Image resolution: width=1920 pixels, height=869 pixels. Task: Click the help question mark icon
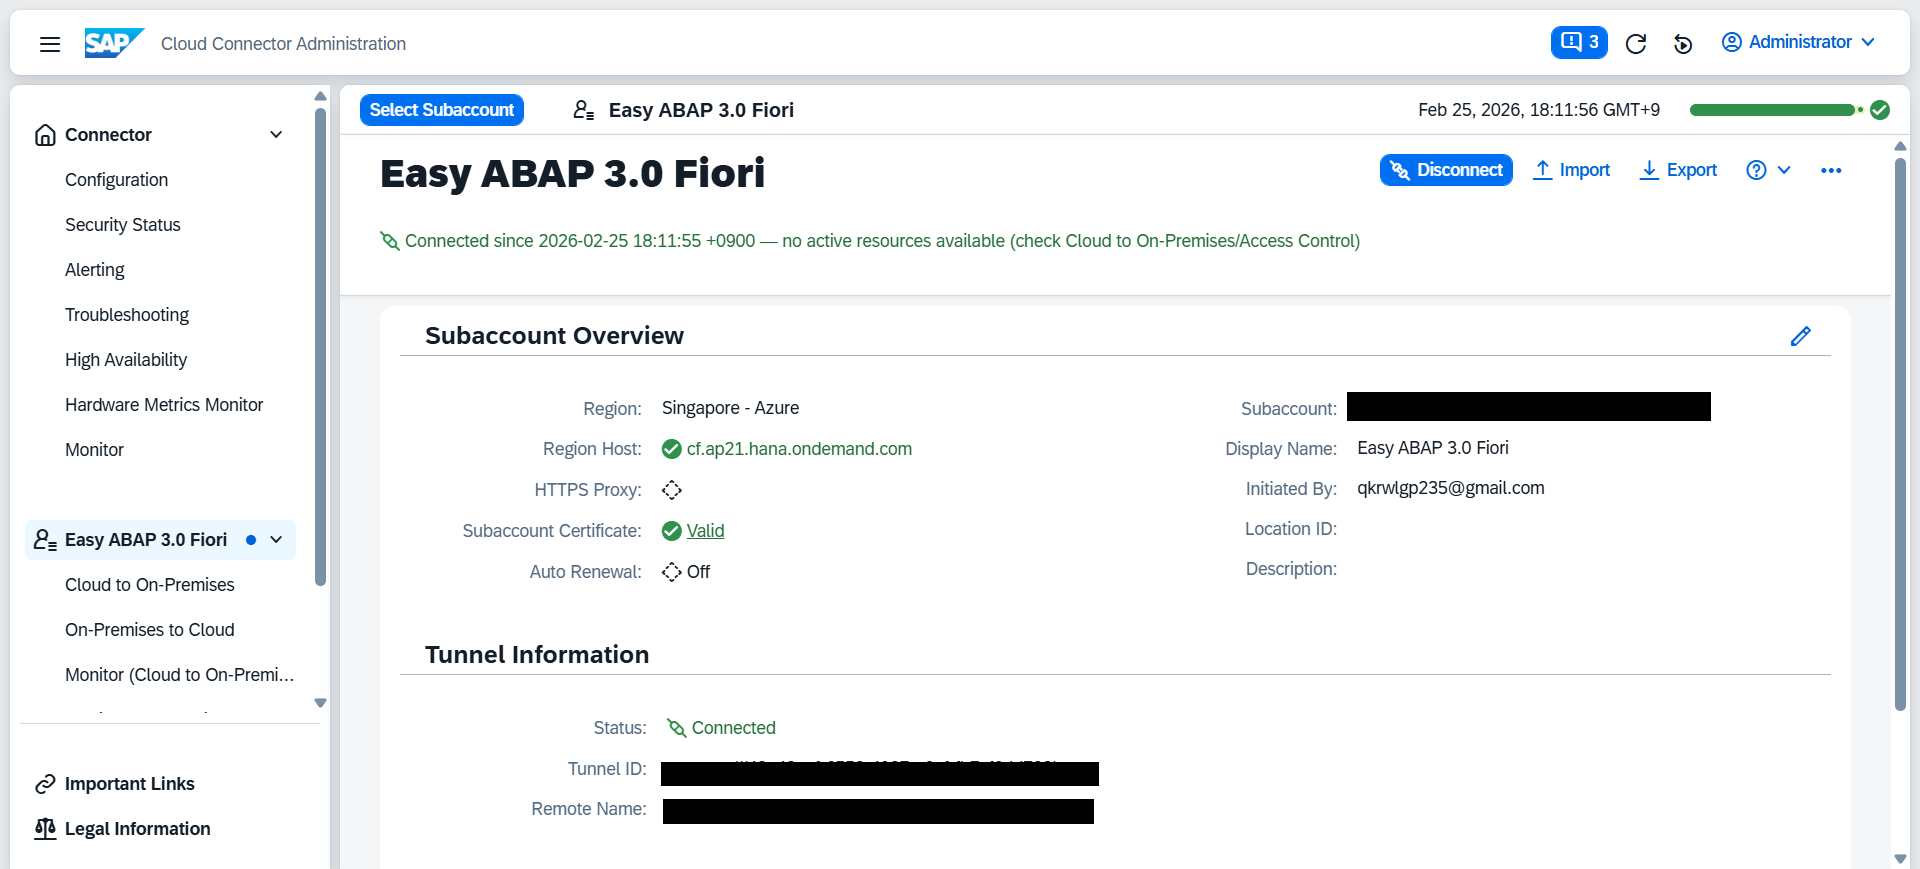tap(1756, 170)
